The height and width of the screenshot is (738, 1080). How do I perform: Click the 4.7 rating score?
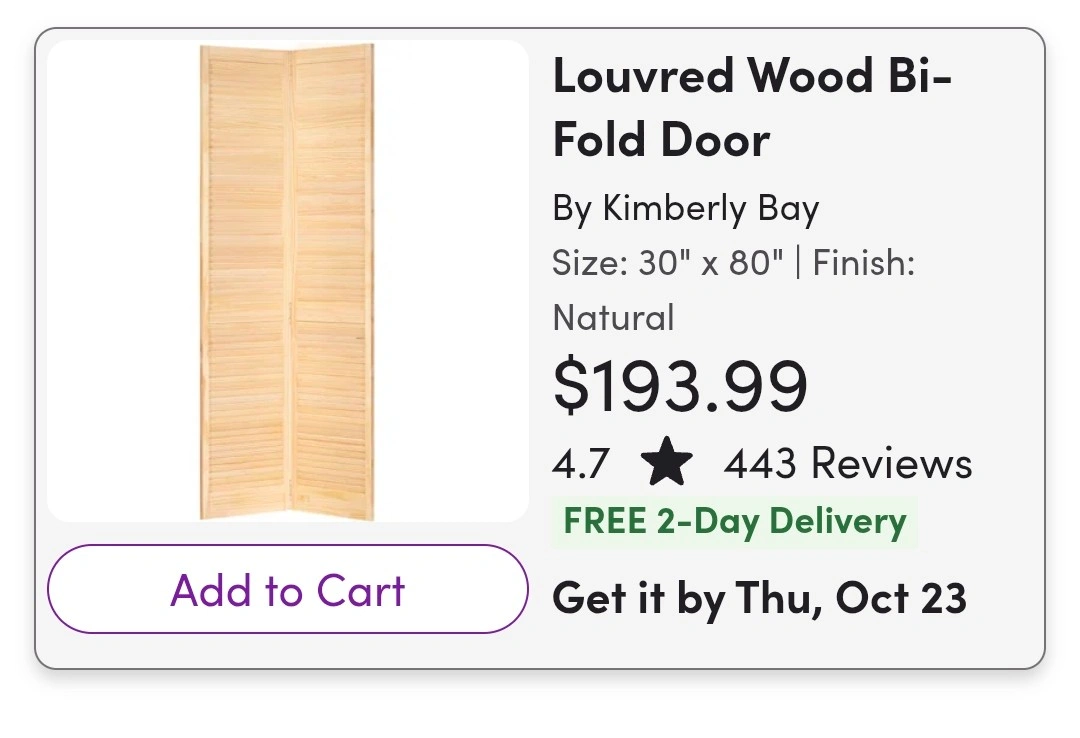click(x=581, y=464)
